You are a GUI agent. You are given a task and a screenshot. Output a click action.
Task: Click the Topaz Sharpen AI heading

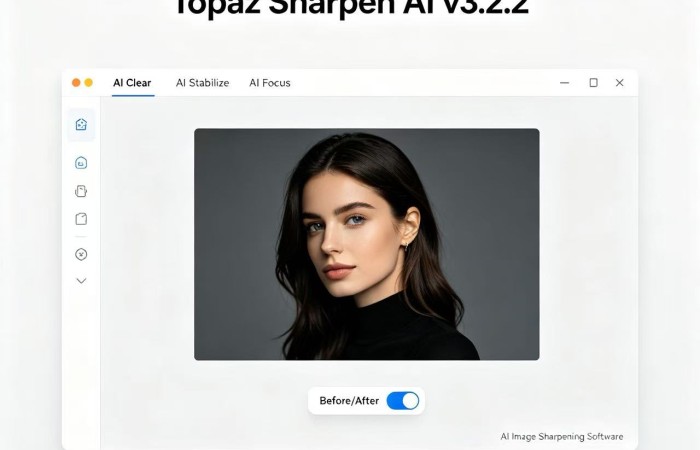(351, 8)
